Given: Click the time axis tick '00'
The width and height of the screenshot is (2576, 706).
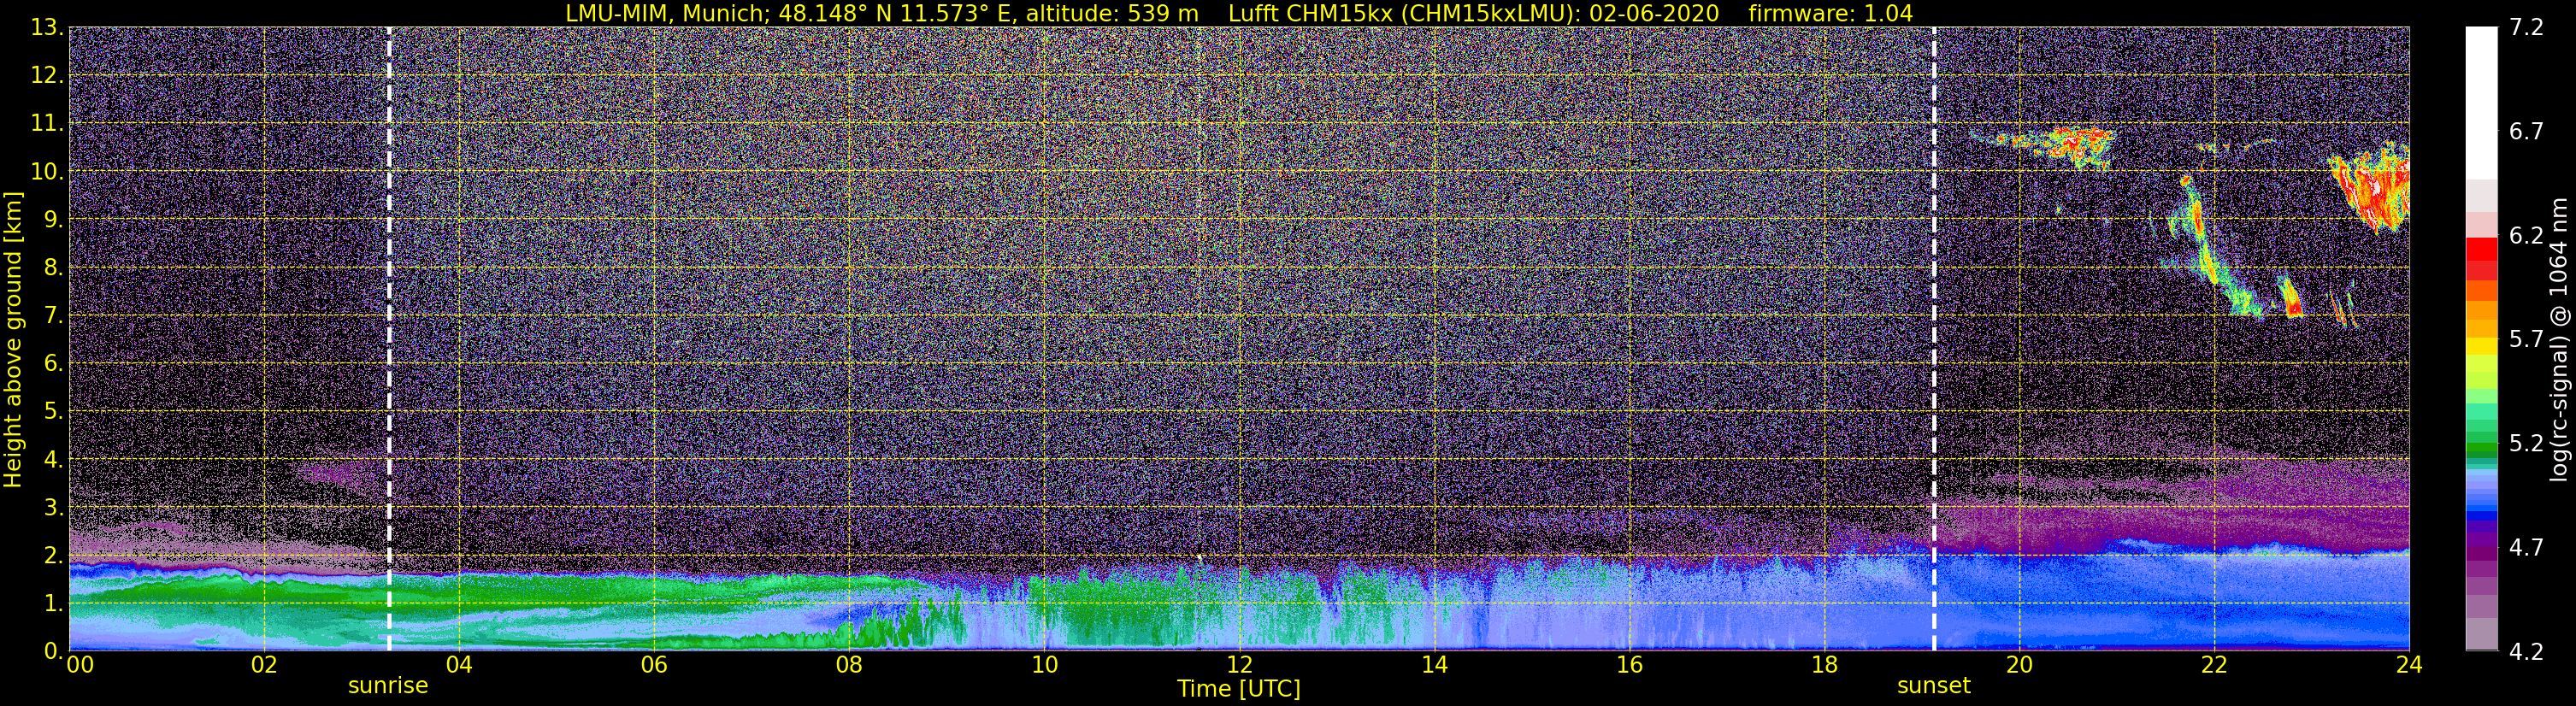Looking at the screenshot, I should click(x=80, y=665).
